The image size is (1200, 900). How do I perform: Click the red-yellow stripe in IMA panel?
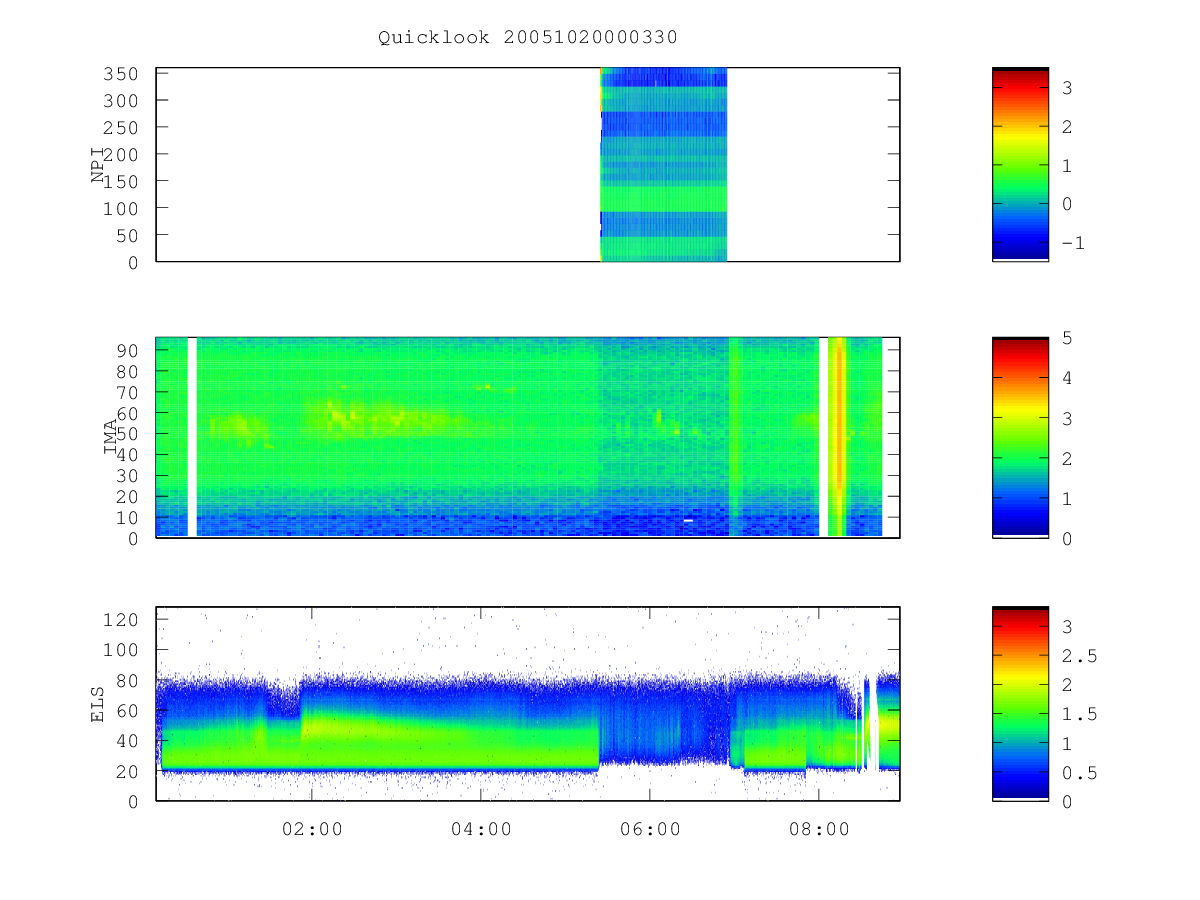[838, 437]
